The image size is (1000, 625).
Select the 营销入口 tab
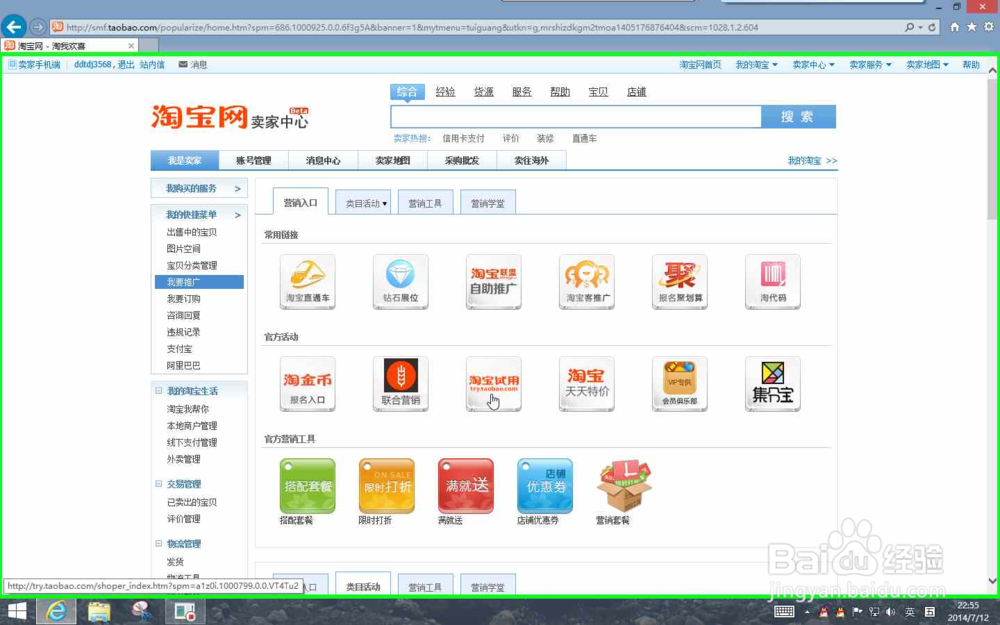click(x=300, y=202)
